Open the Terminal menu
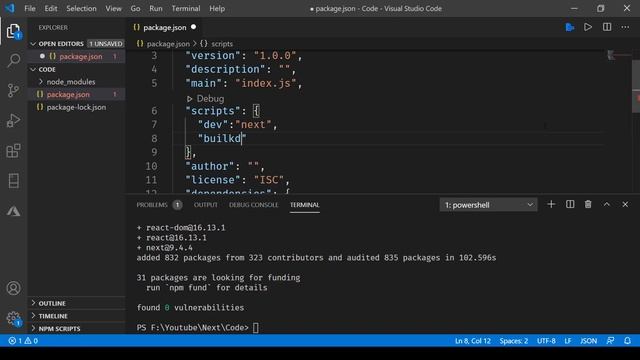 tap(186, 8)
